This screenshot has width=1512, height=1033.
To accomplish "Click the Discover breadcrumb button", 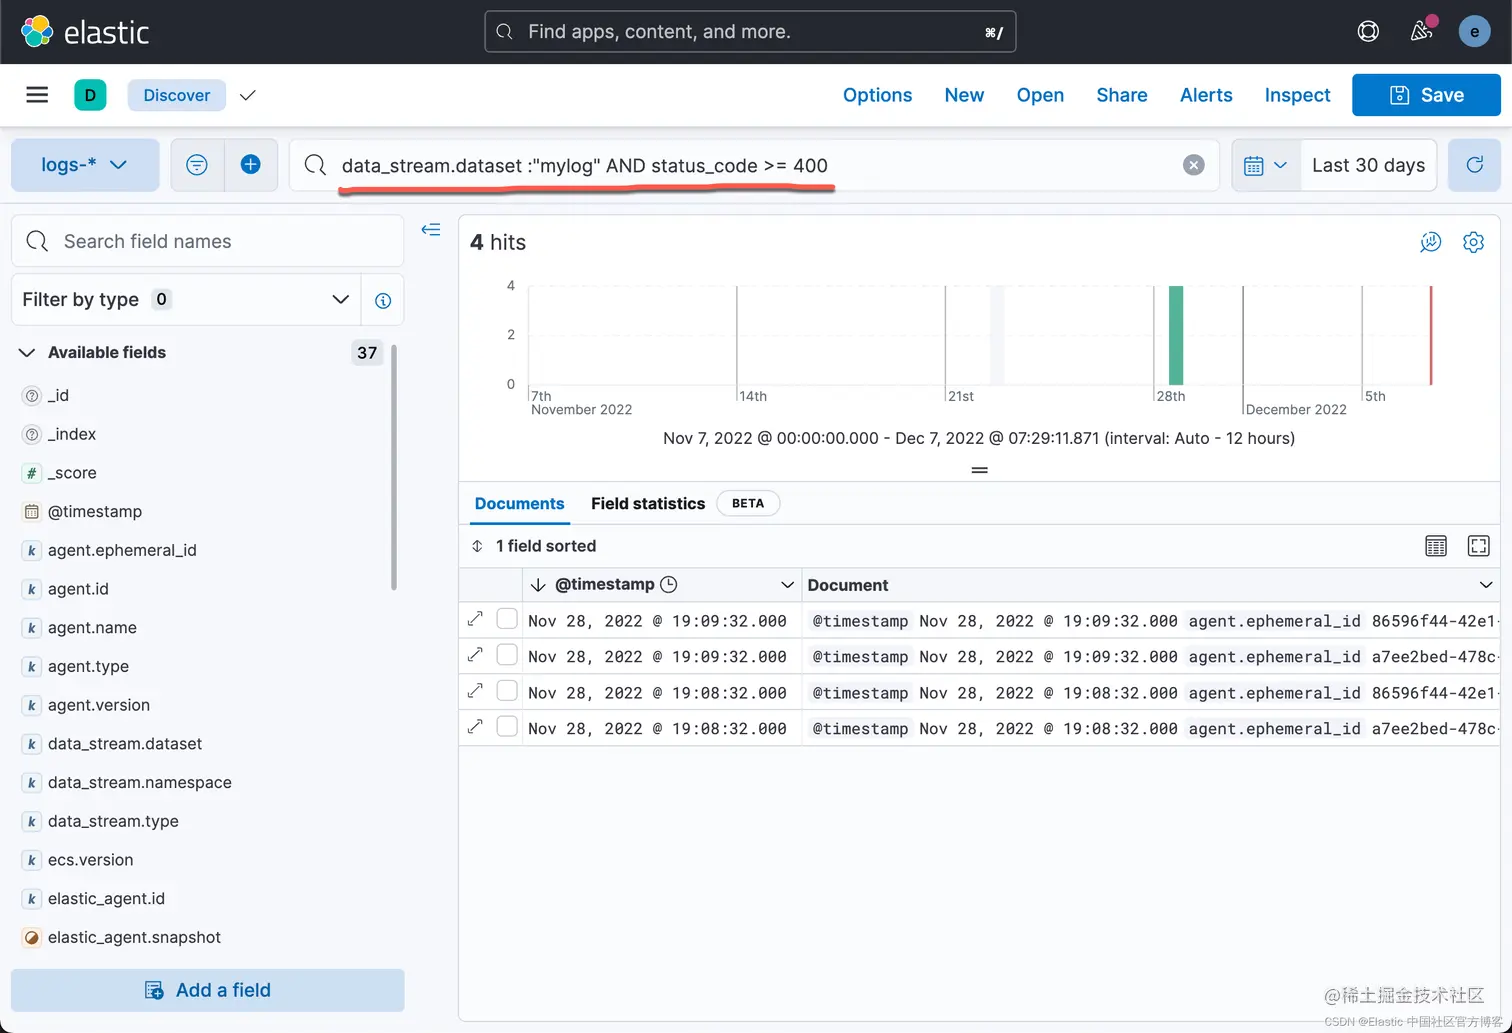I will (176, 95).
